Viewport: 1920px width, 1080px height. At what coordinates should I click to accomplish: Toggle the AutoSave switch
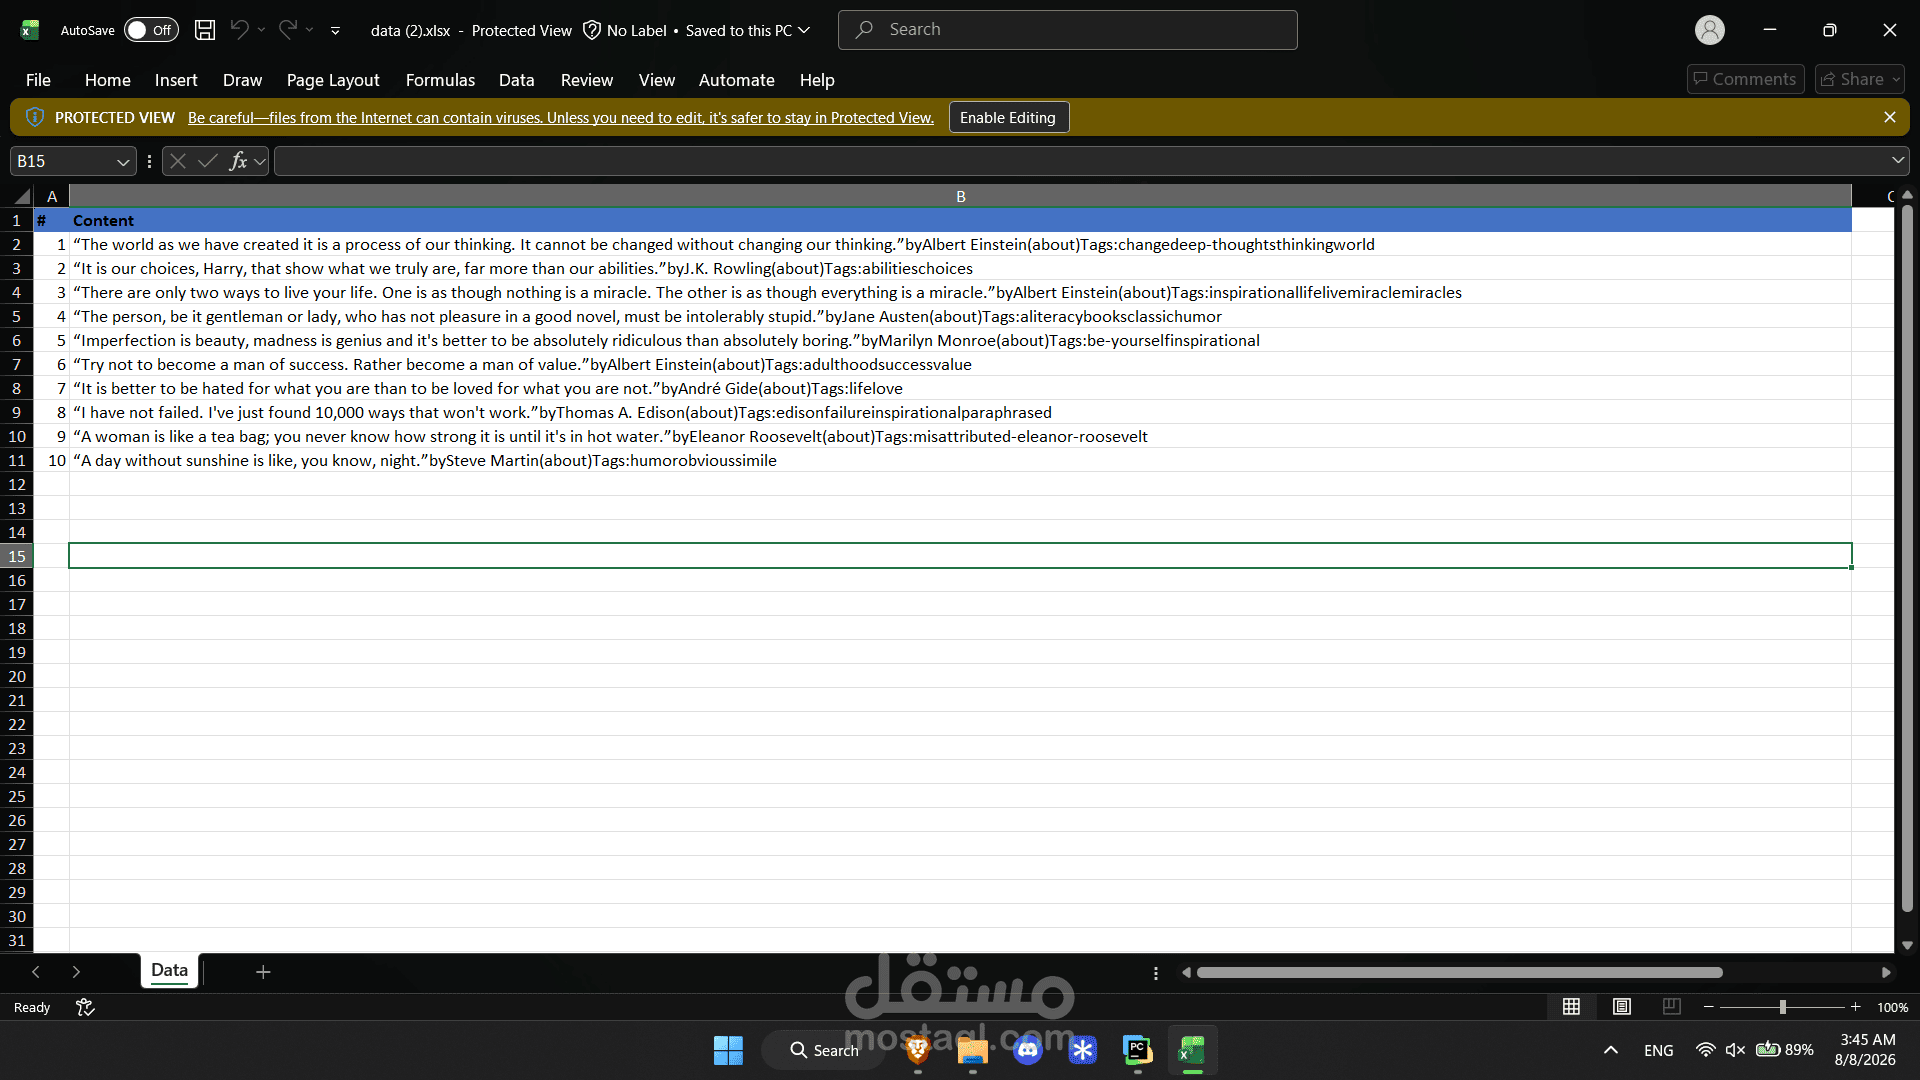point(151,30)
